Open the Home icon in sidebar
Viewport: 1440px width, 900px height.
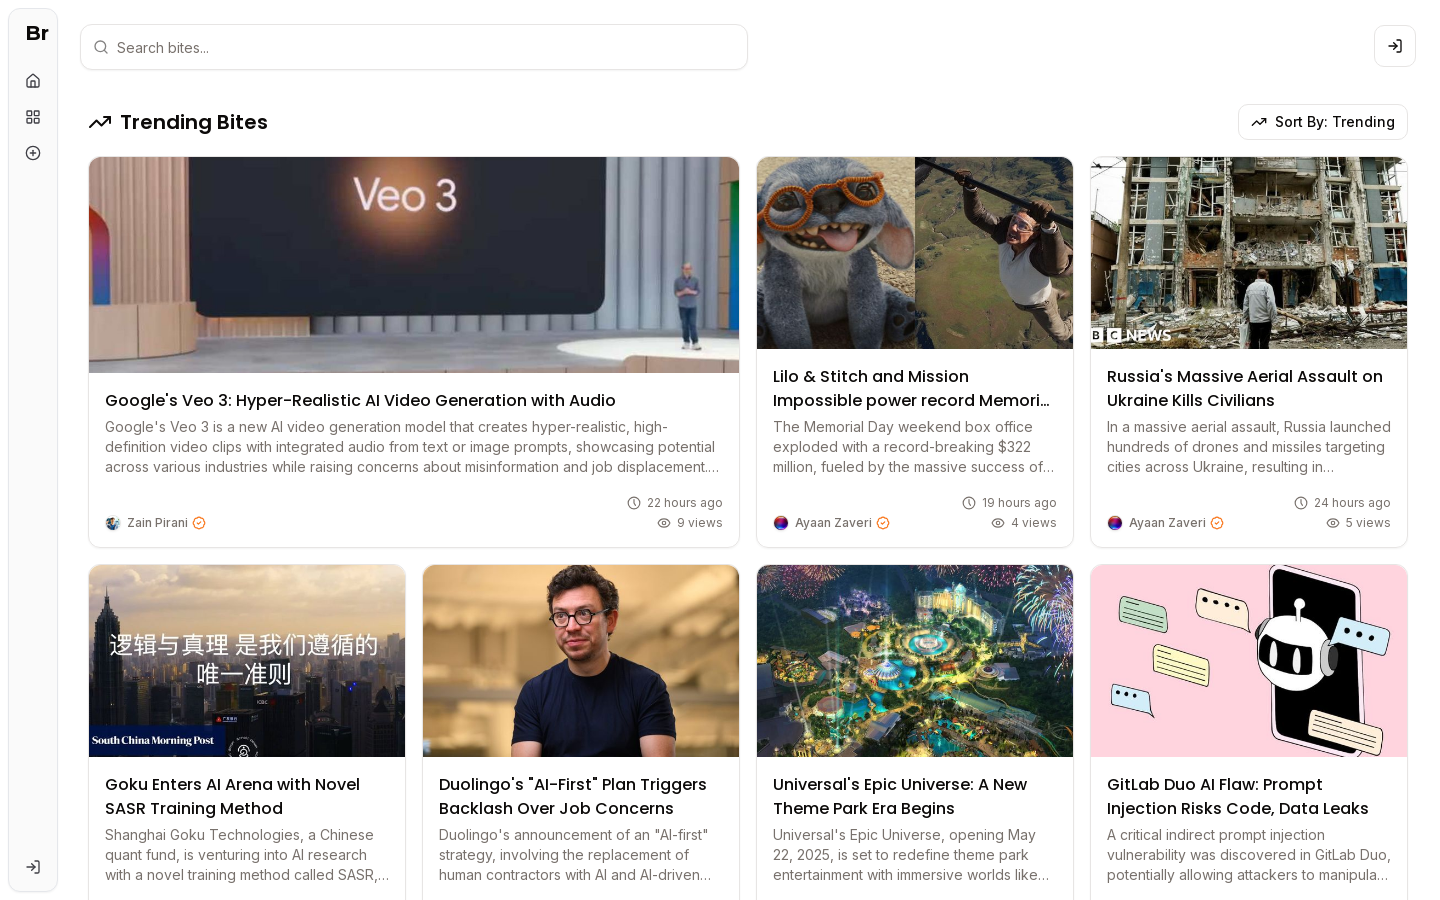click(33, 81)
